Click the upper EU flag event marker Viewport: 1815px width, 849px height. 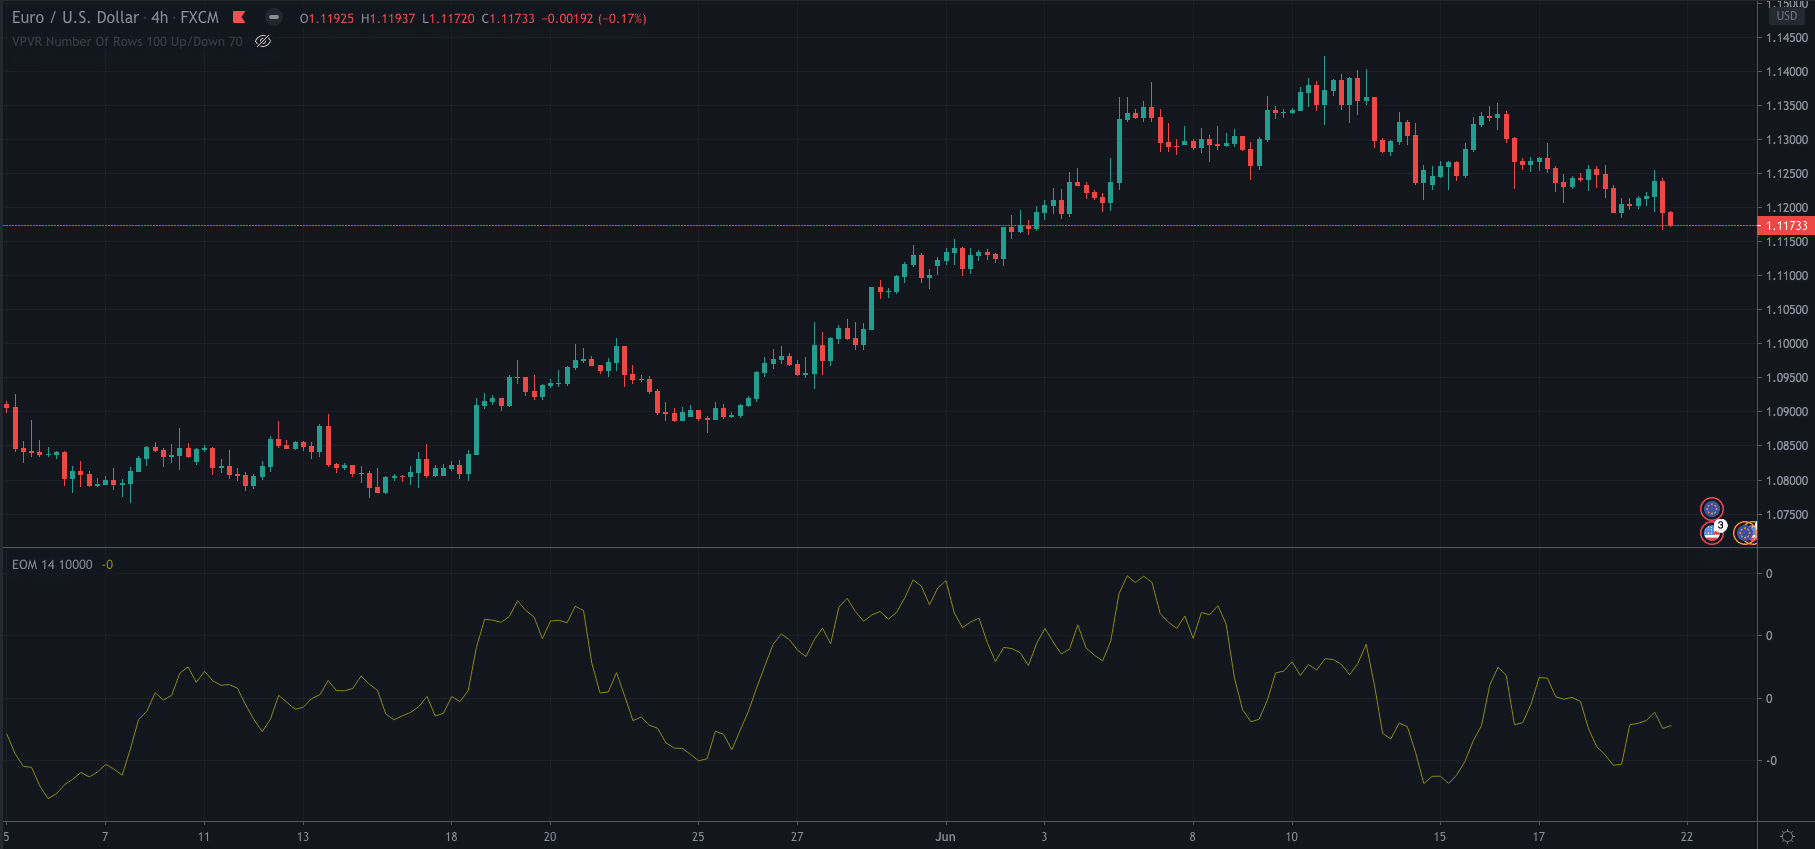(1712, 509)
